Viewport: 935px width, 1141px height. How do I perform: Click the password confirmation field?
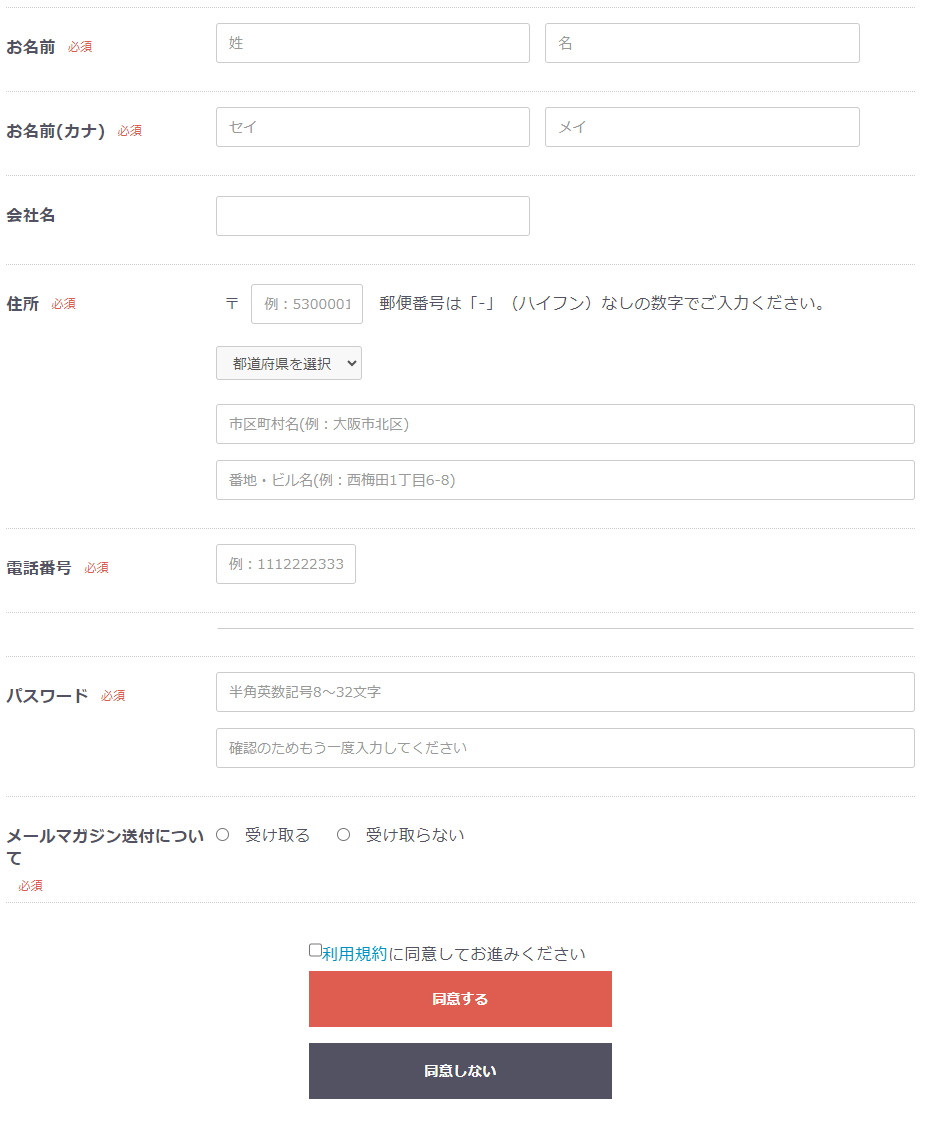[565, 748]
